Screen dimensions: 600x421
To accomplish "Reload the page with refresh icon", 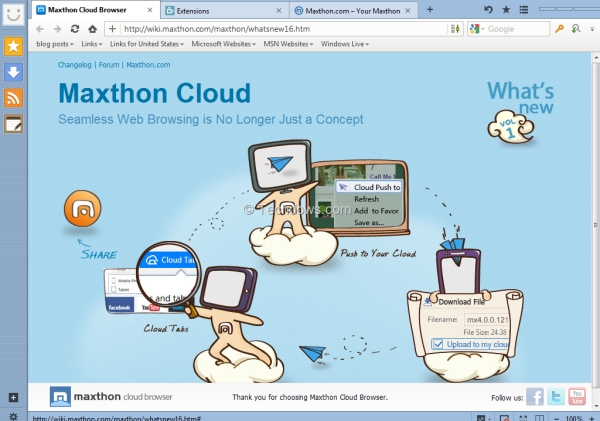I will click(75, 29).
